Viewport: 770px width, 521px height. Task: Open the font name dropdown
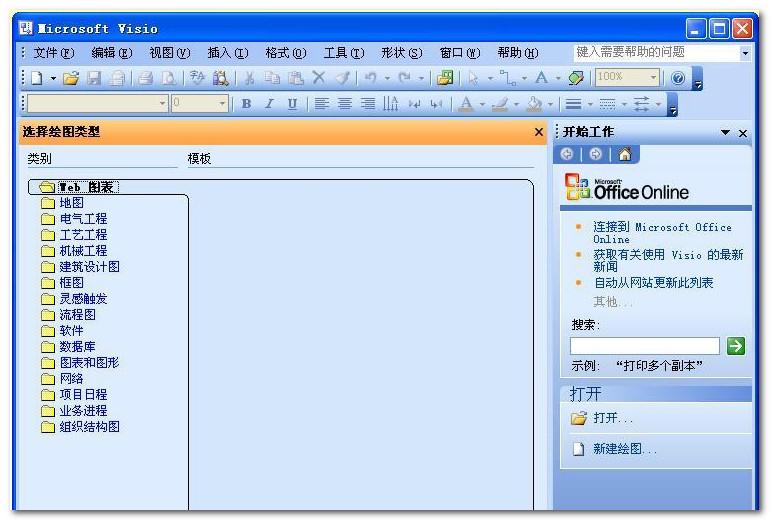point(163,104)
